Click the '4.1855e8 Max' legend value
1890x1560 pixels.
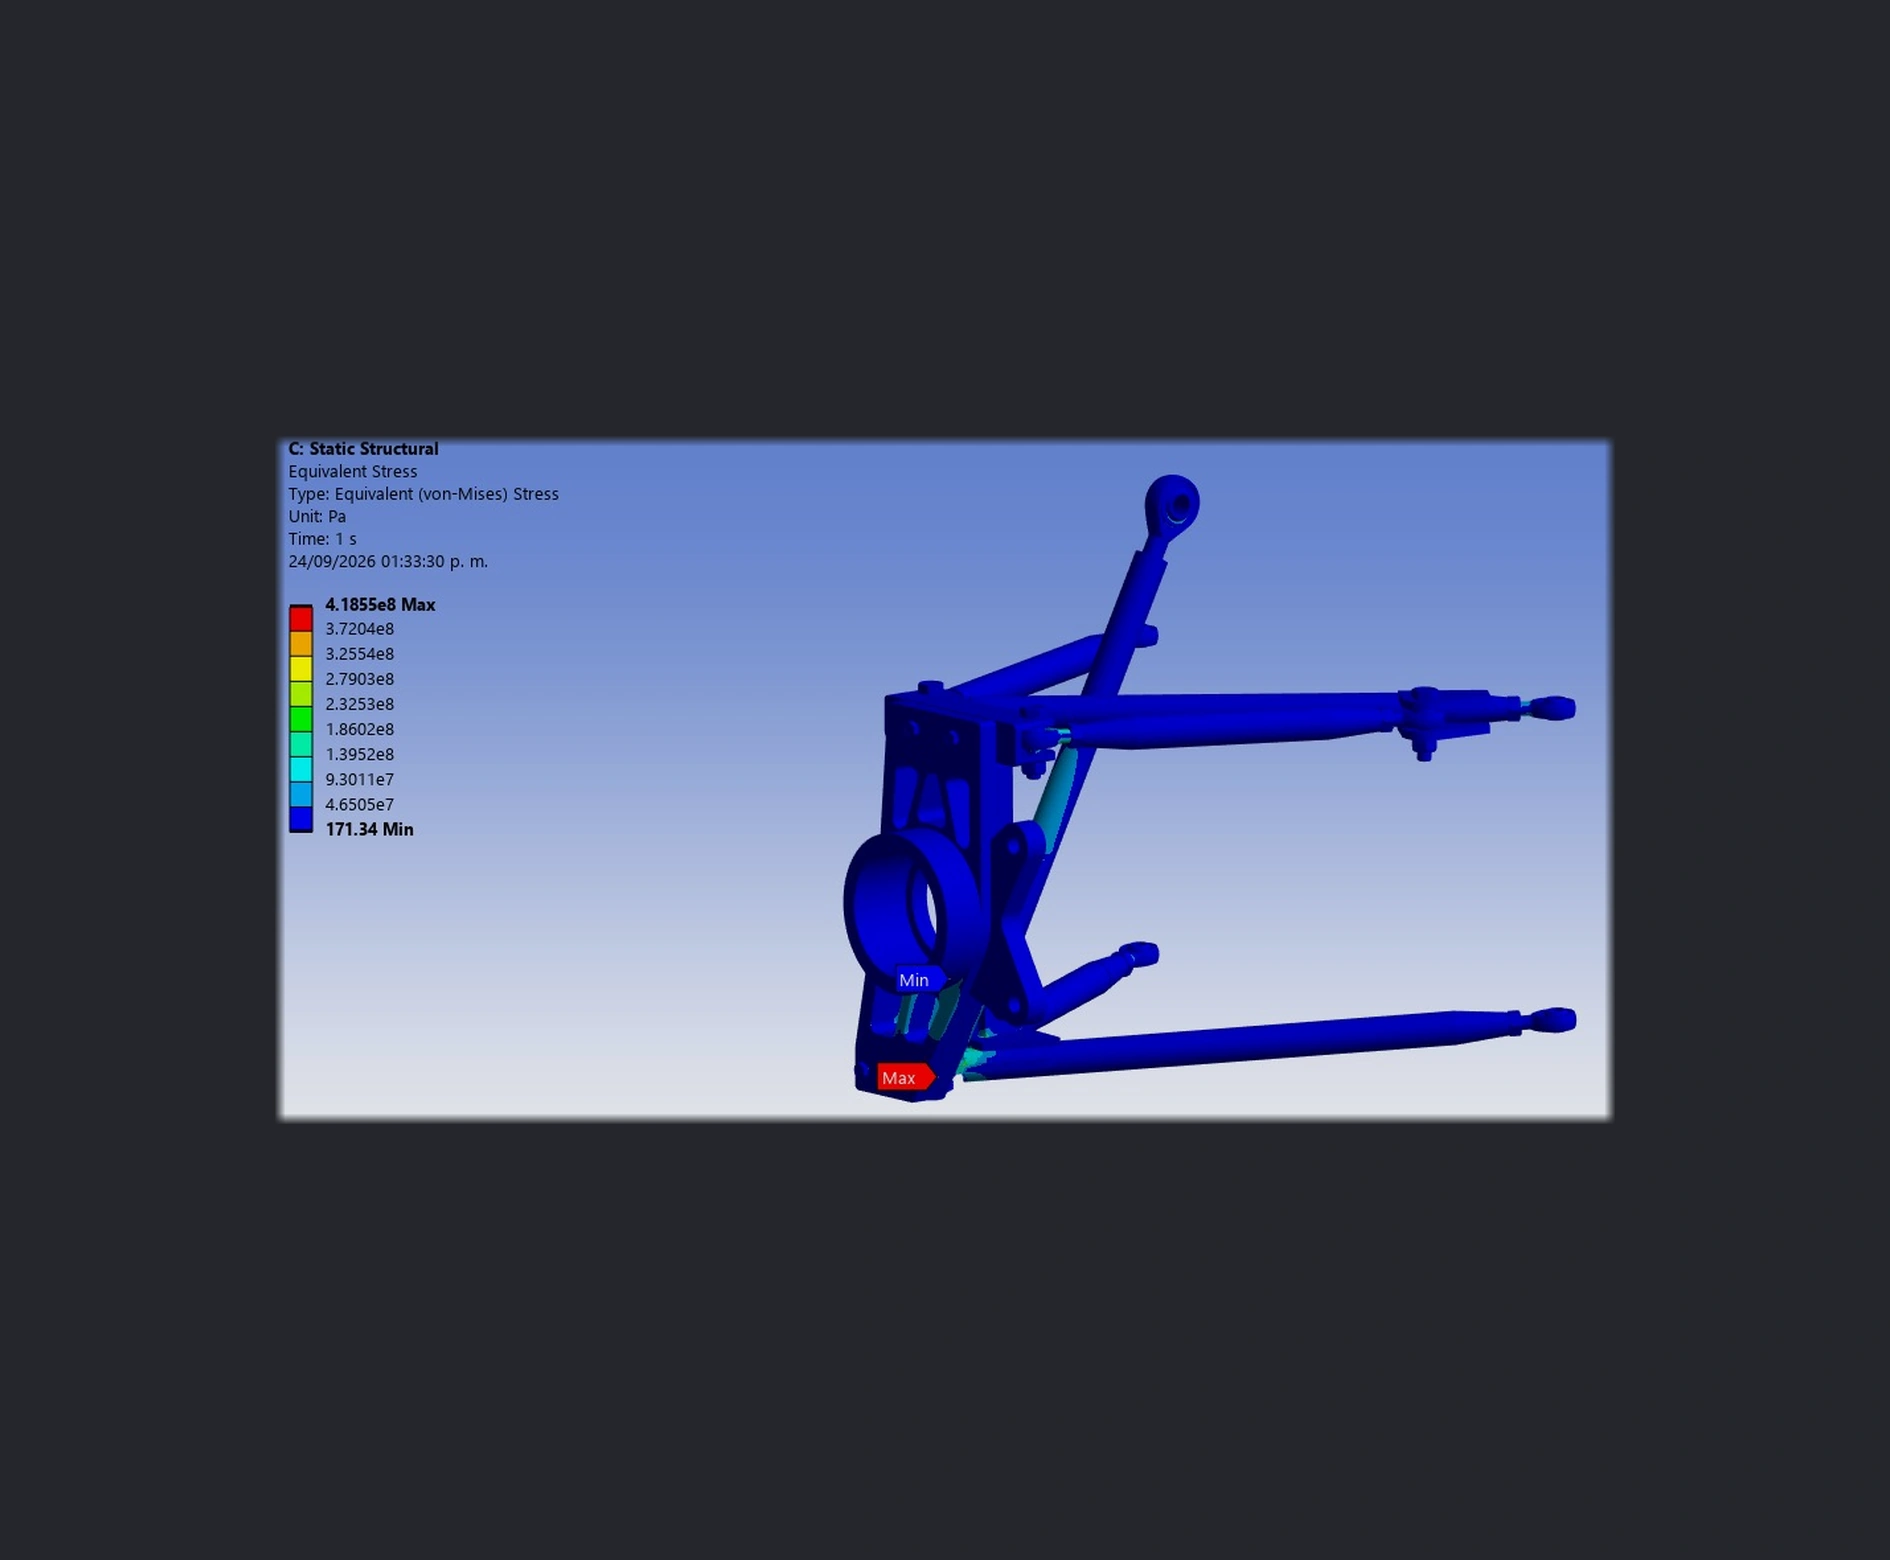[x=380, y=605]
